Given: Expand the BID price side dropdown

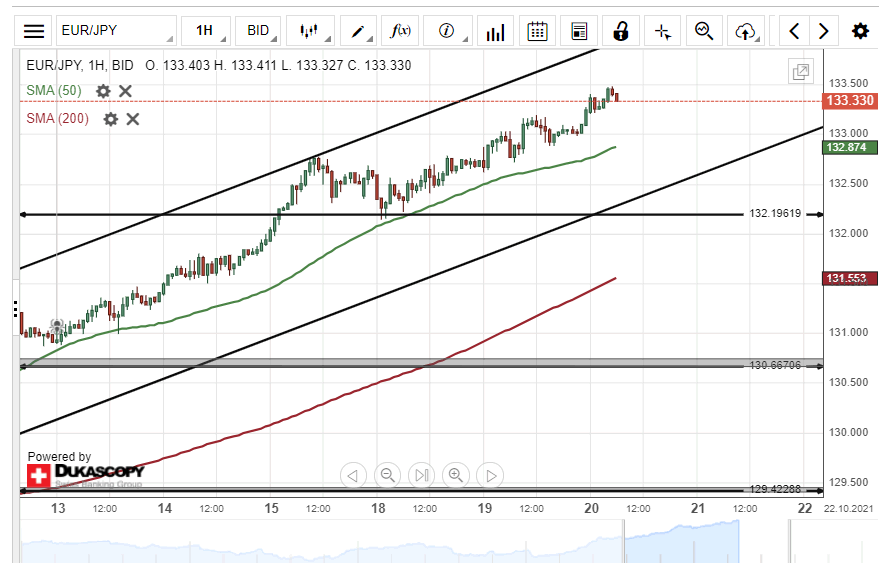Looking at the screenshot, I should [259, 31].
